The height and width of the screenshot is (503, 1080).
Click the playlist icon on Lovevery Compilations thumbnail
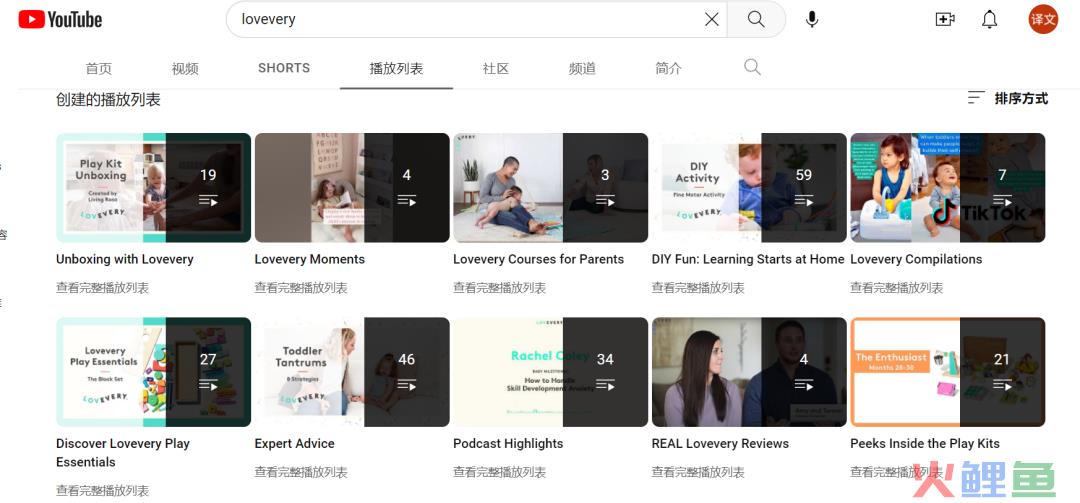click(x=1002, y=201)
